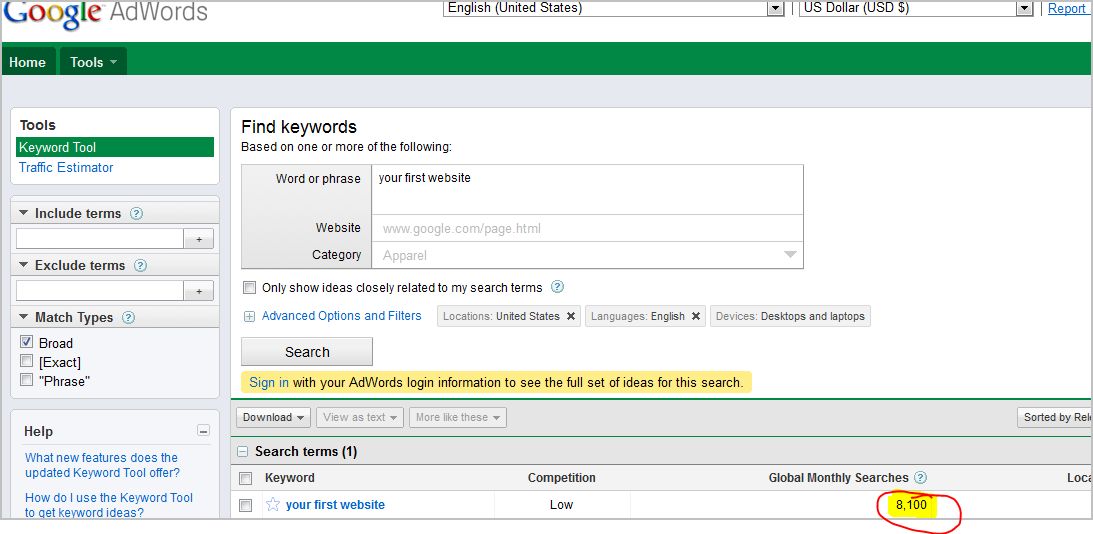Collapse the Help panel with minus icon
1093x534 pixels.
pos(204,431)
